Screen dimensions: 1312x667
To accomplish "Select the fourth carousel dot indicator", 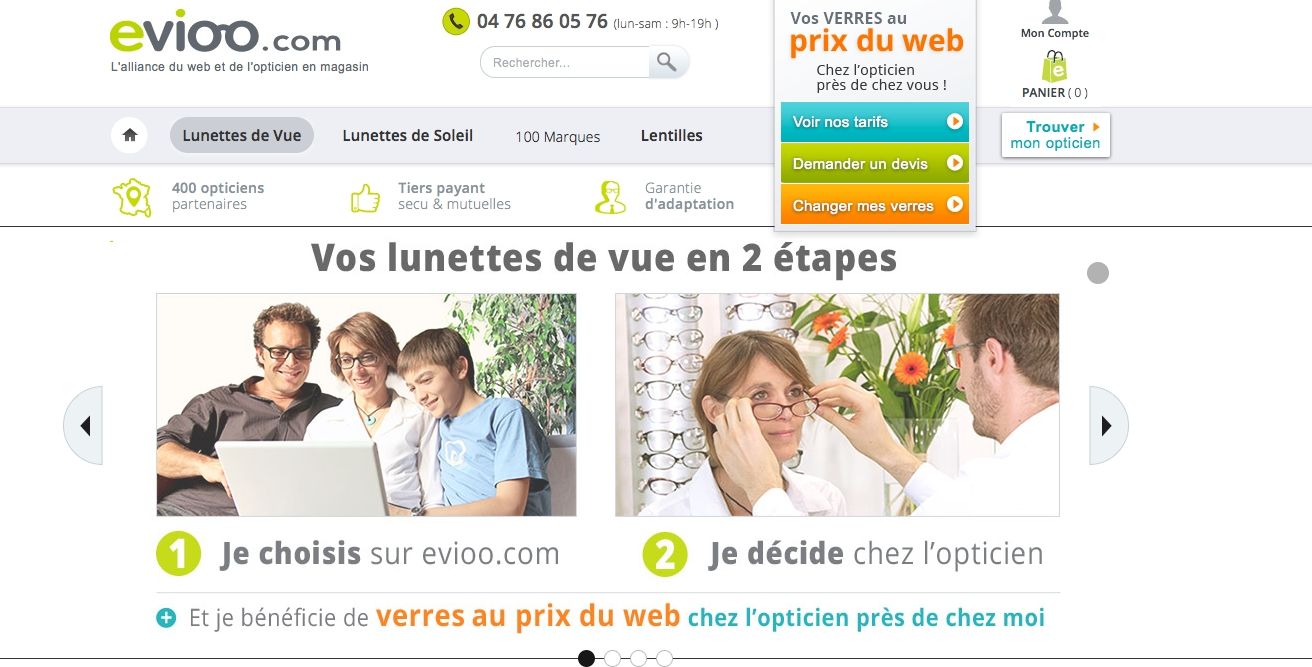I will click(x=665, y=658).
